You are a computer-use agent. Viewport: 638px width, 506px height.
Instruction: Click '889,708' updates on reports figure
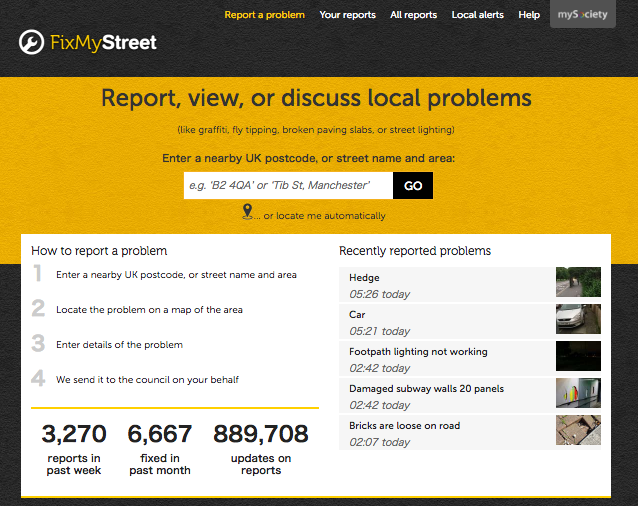tap(261, 434)
